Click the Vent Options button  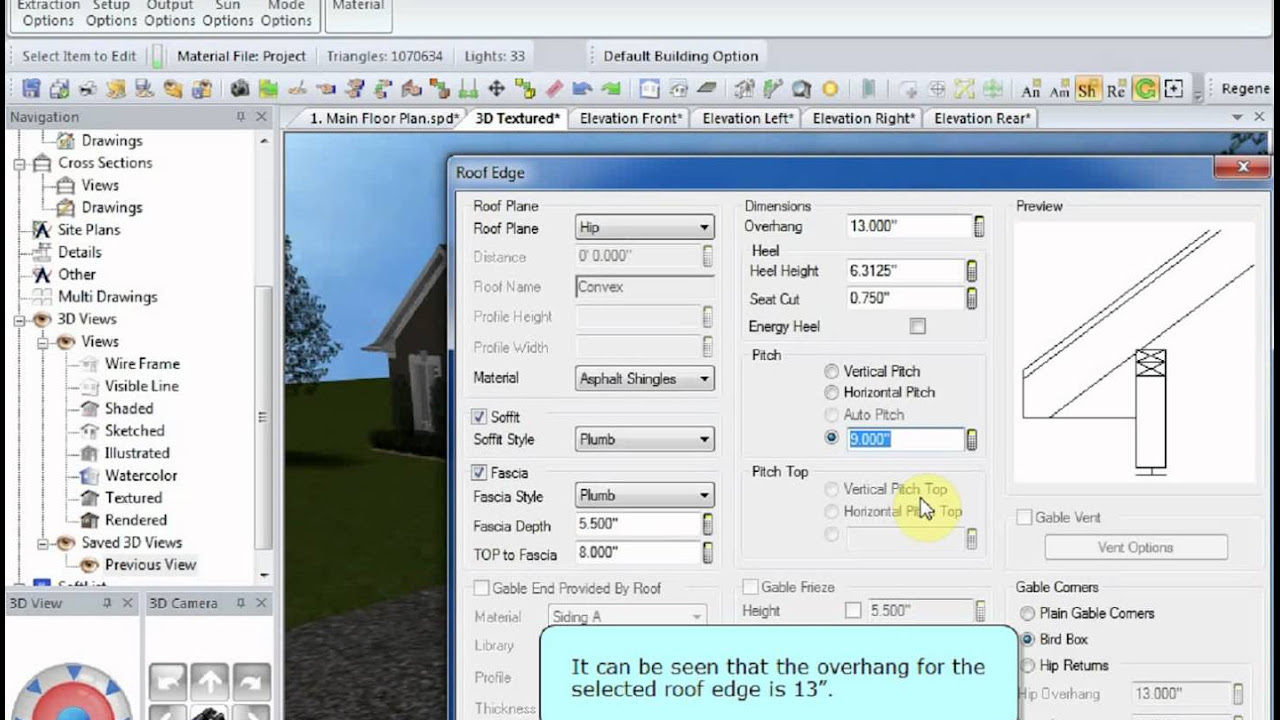tap(1136, 547)
